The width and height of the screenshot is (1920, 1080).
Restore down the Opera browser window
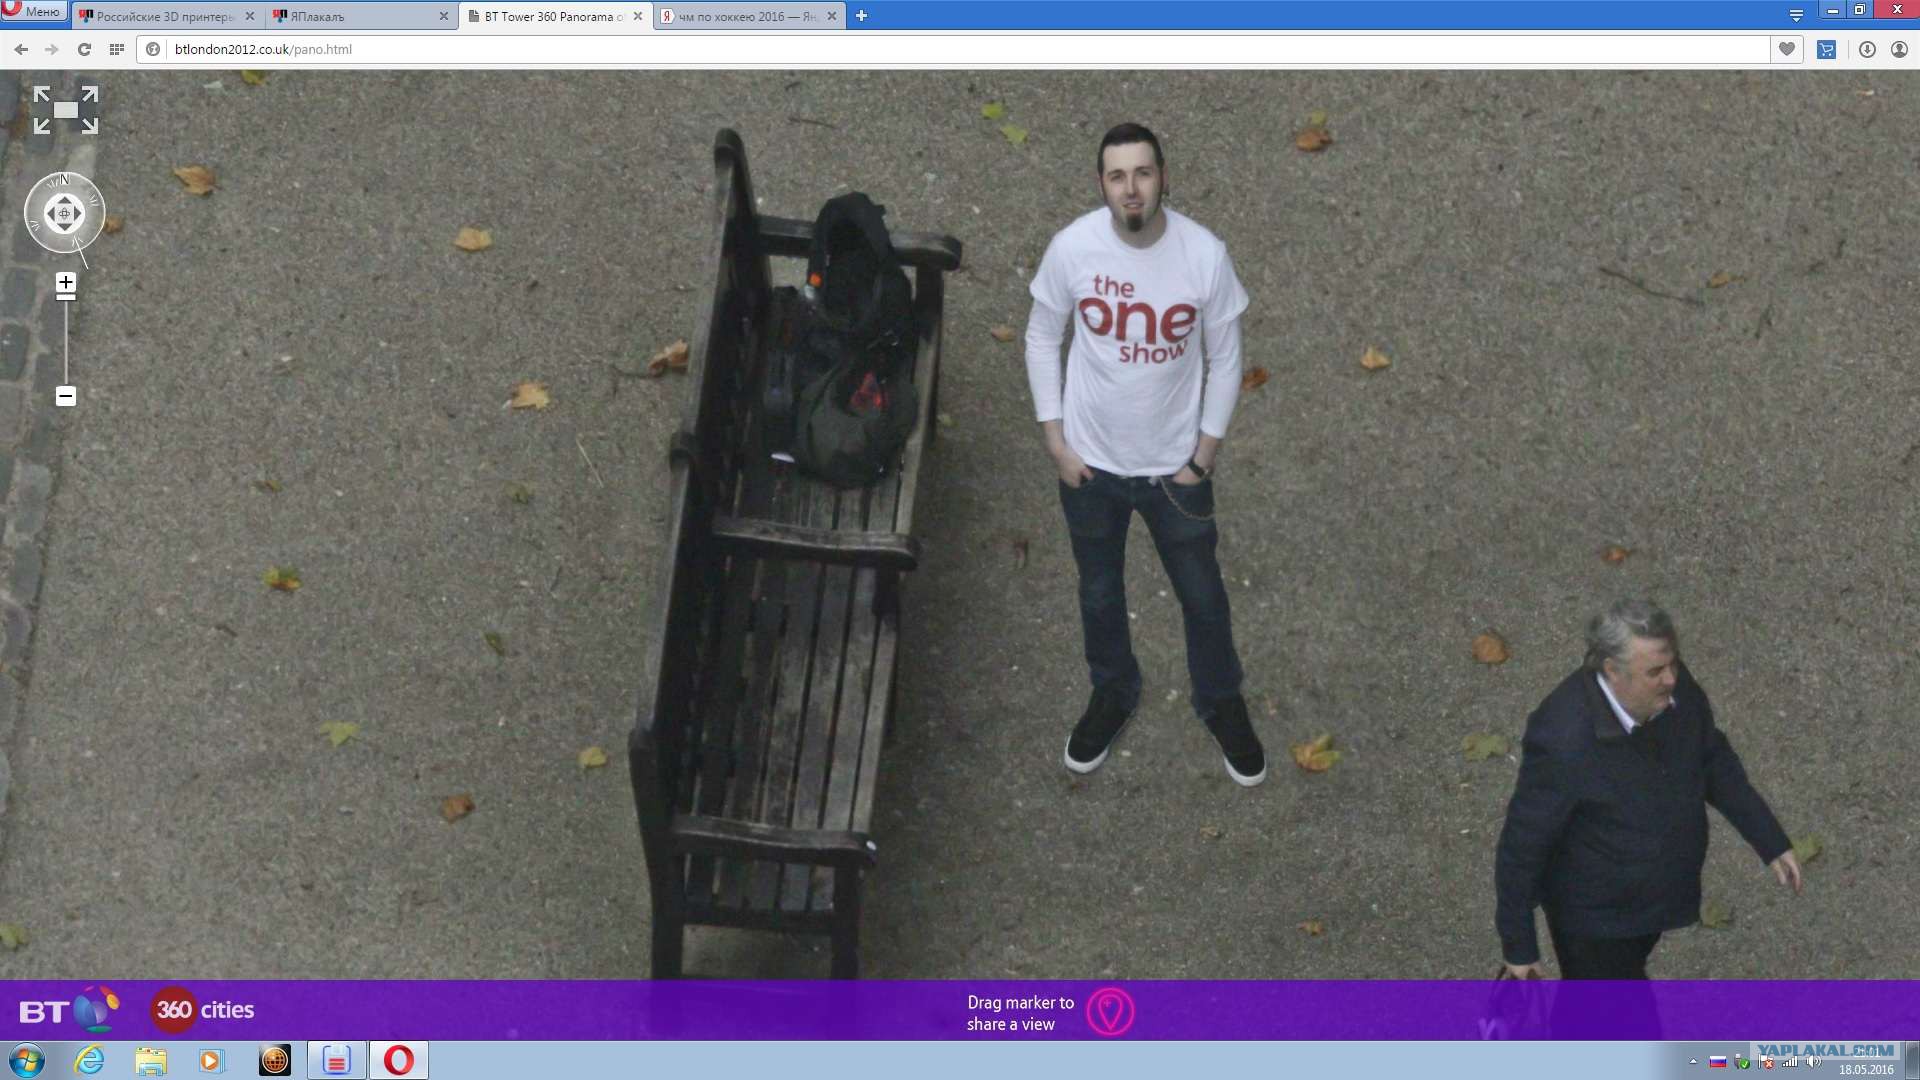tap(1860, 10)
